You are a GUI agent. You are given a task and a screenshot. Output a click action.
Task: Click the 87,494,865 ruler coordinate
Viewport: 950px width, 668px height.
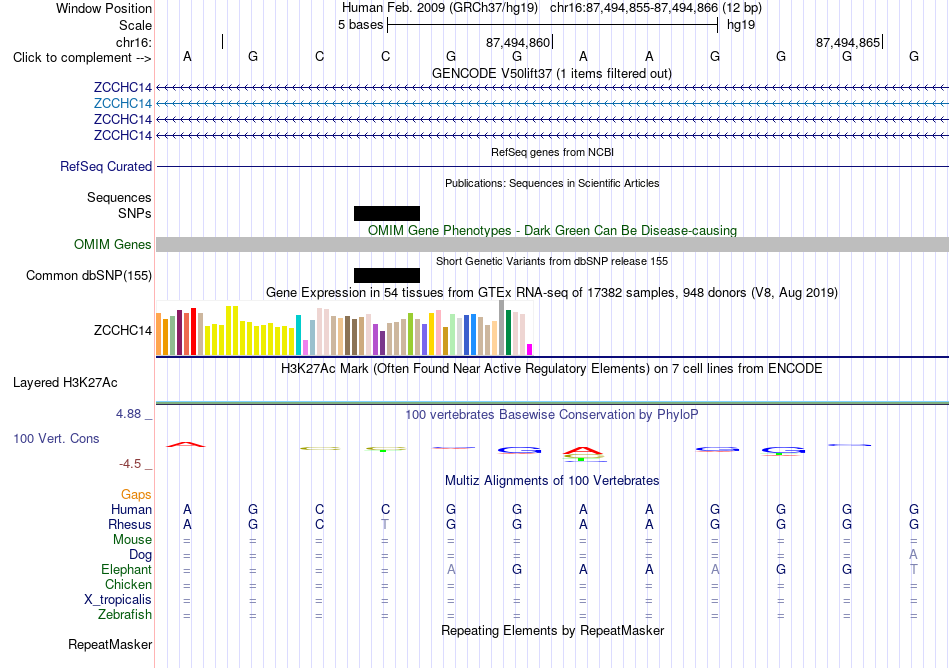848,42
